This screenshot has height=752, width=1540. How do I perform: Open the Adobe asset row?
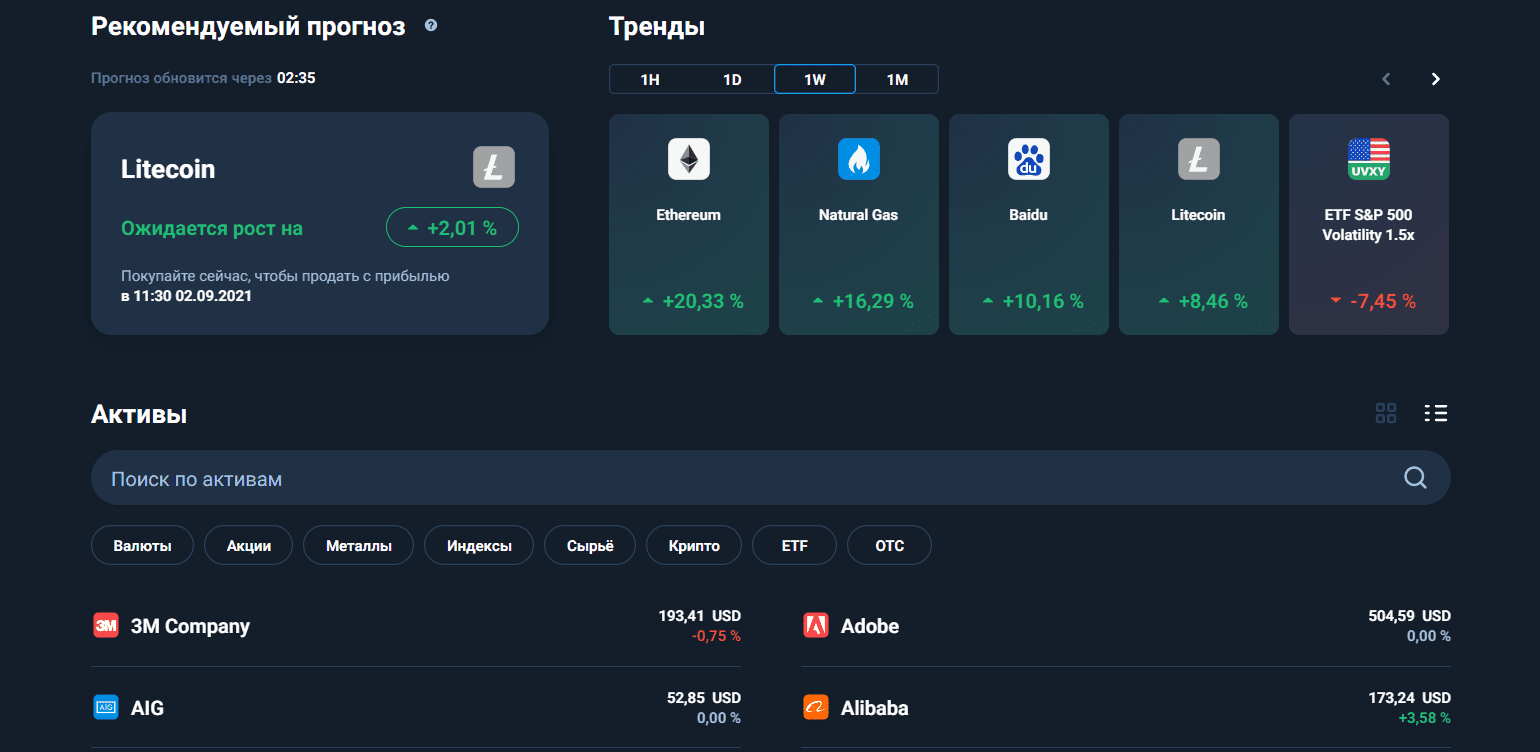(x=1126, y=626)
